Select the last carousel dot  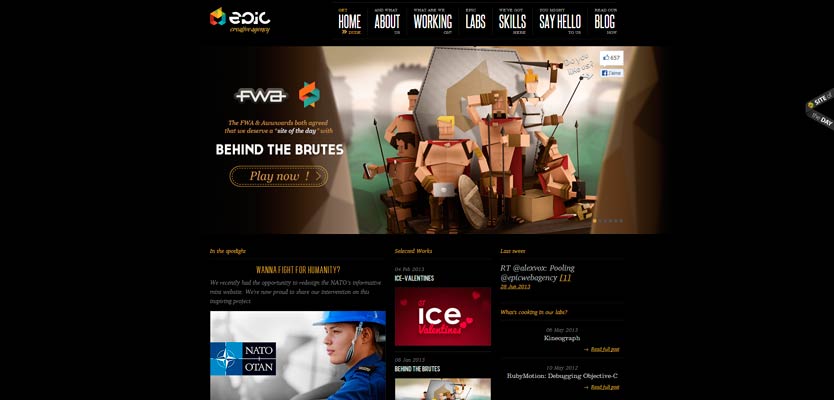[621, 220]
